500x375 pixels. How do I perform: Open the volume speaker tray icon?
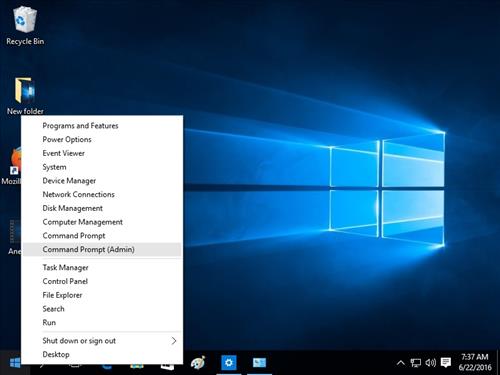click(430, 363)
